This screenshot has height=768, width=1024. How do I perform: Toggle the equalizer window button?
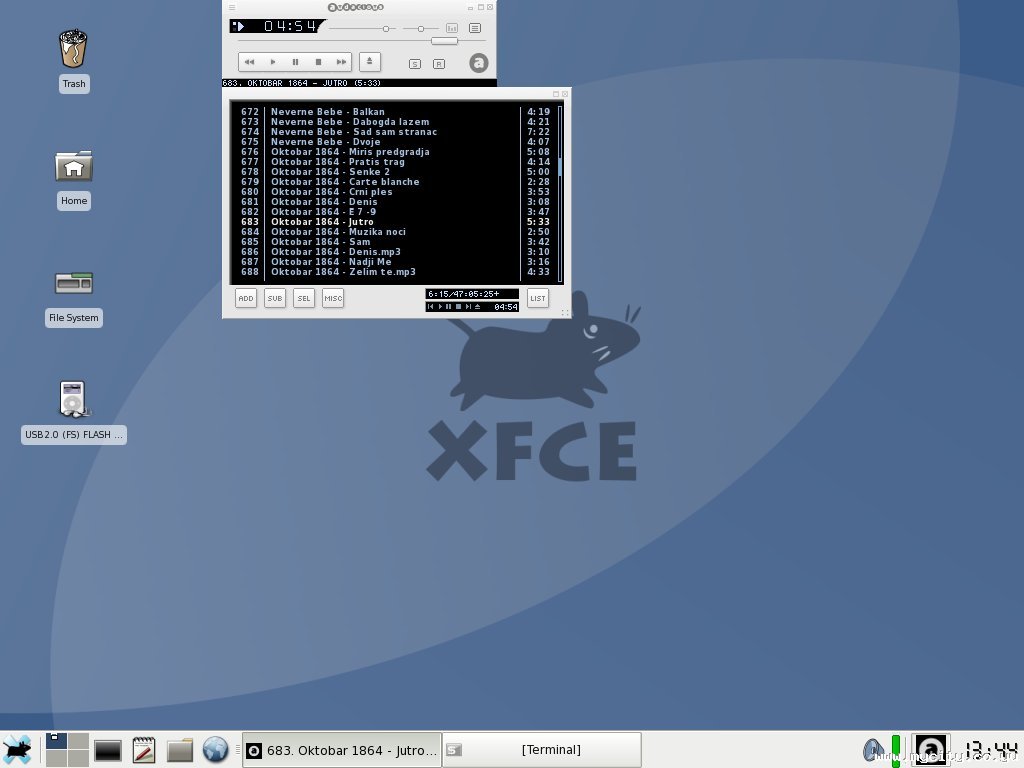click(x=452, y=28)
